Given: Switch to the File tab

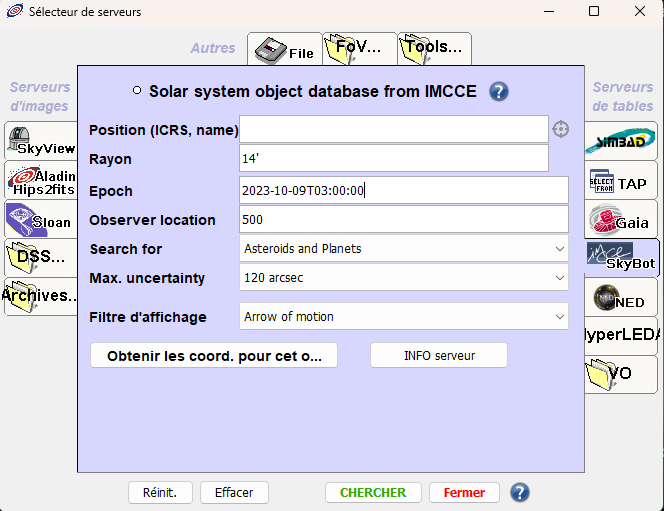Looking at the screenshot, I should pyautogui.click(x=282, y=48).
